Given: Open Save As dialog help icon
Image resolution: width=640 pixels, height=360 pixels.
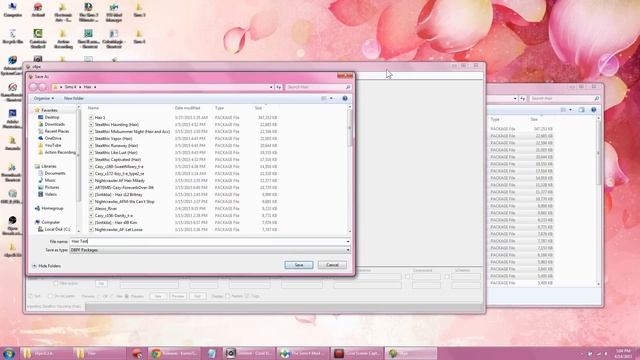Looking at the screenshot, I should point(345,98).
